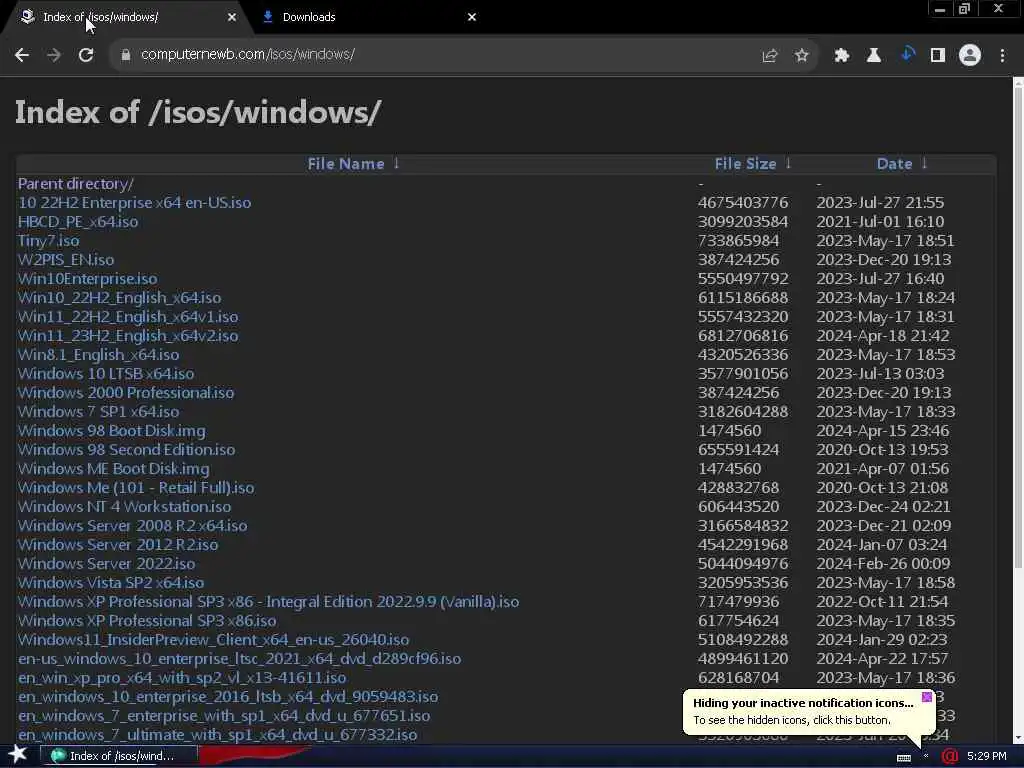The width and height of the screenshot is (1024, 768).
Task: Click Windows Vista SP2 x64.iso link
Action: [x=110, y=582]
